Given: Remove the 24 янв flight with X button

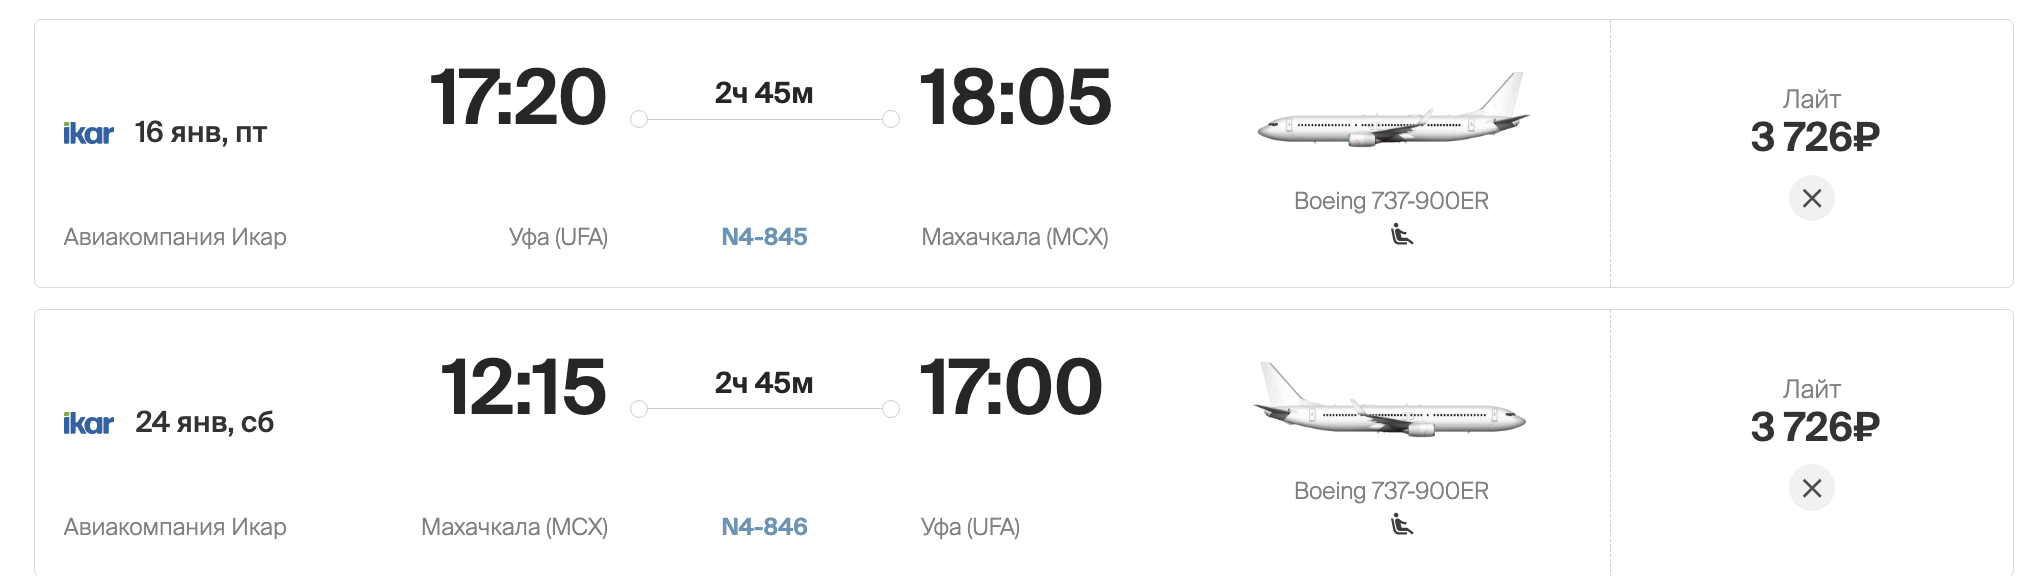Looking at the screenshot, I should [1811, 488].
